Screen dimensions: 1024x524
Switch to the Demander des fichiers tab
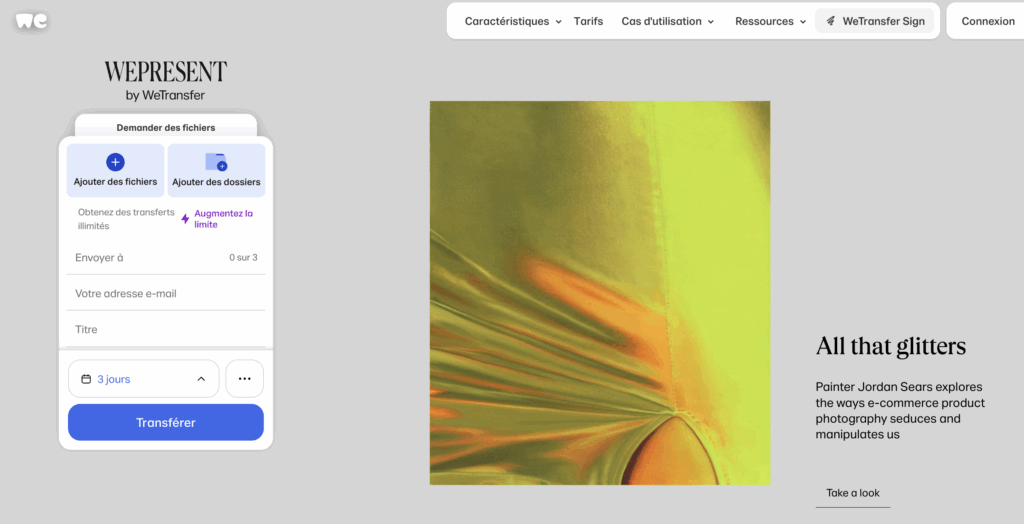pyautogui.click(x=166, y=127)
